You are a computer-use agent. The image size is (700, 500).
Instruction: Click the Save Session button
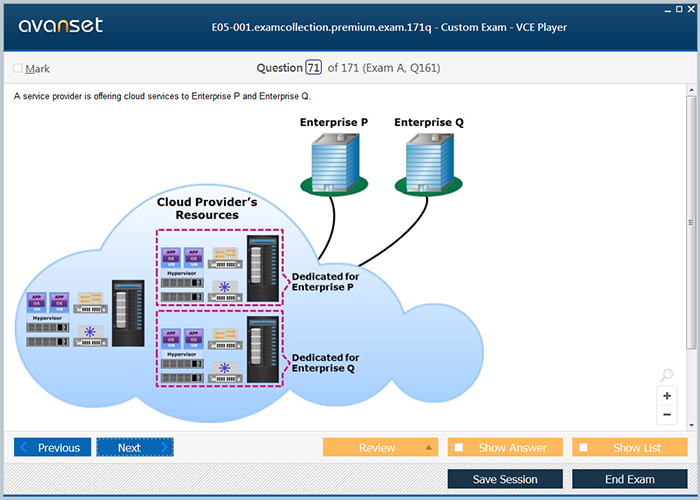coord(505,479)
